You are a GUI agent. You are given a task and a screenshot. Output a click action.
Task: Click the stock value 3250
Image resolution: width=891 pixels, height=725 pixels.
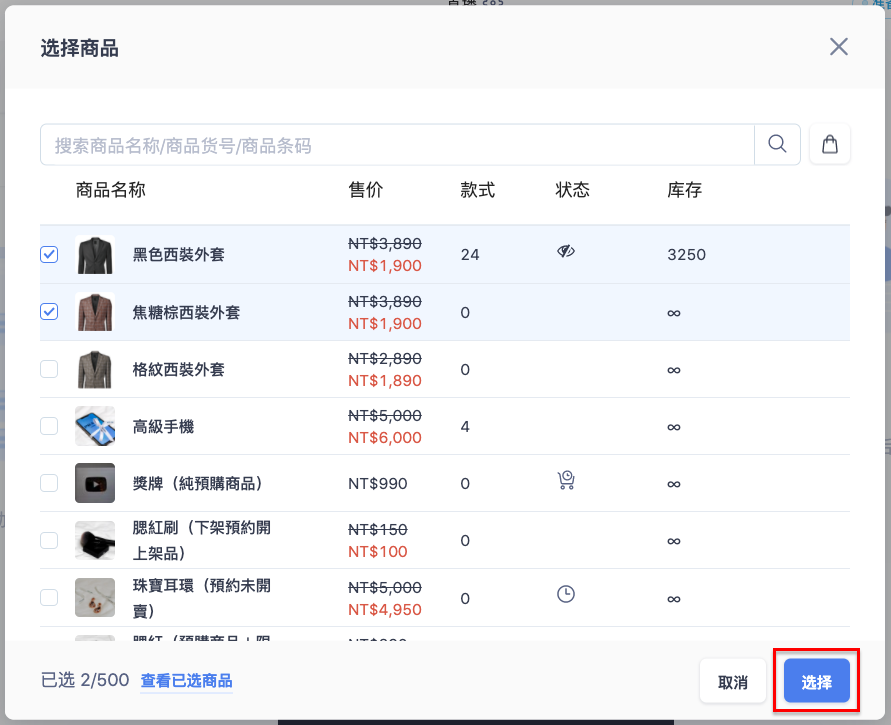pos(686,255)
